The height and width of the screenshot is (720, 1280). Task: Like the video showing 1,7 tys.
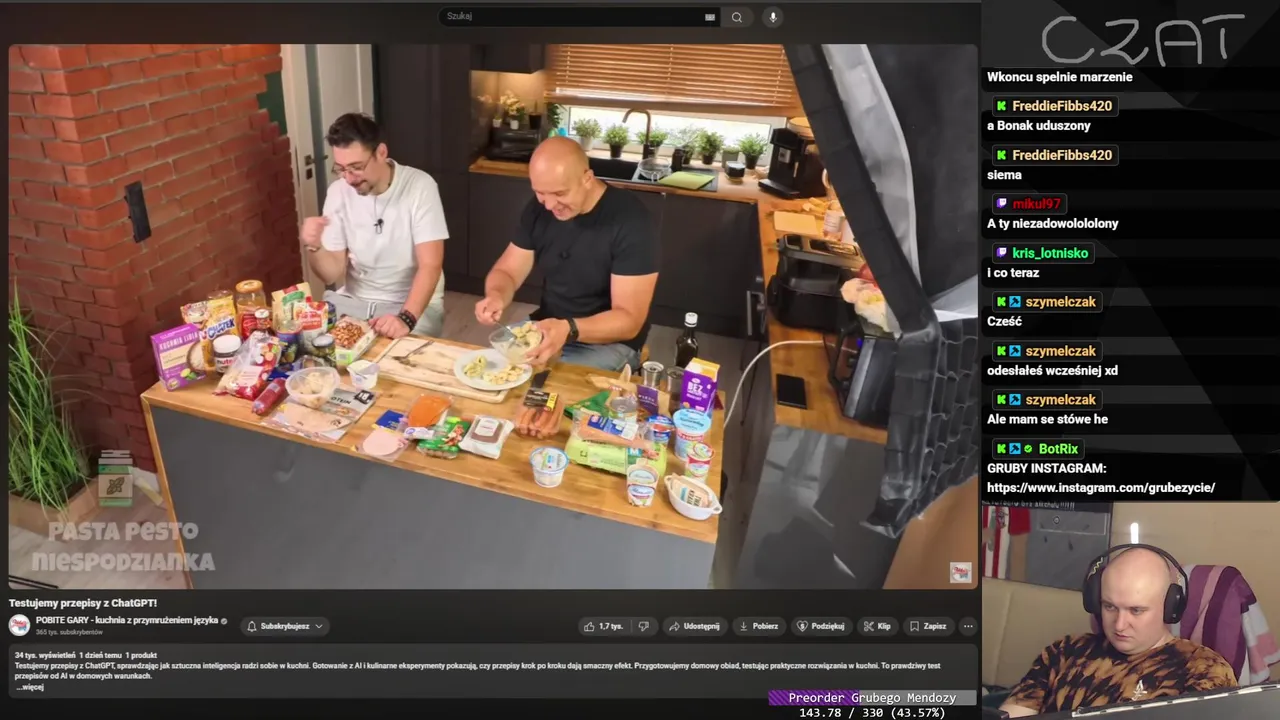[x=603, y=626]
